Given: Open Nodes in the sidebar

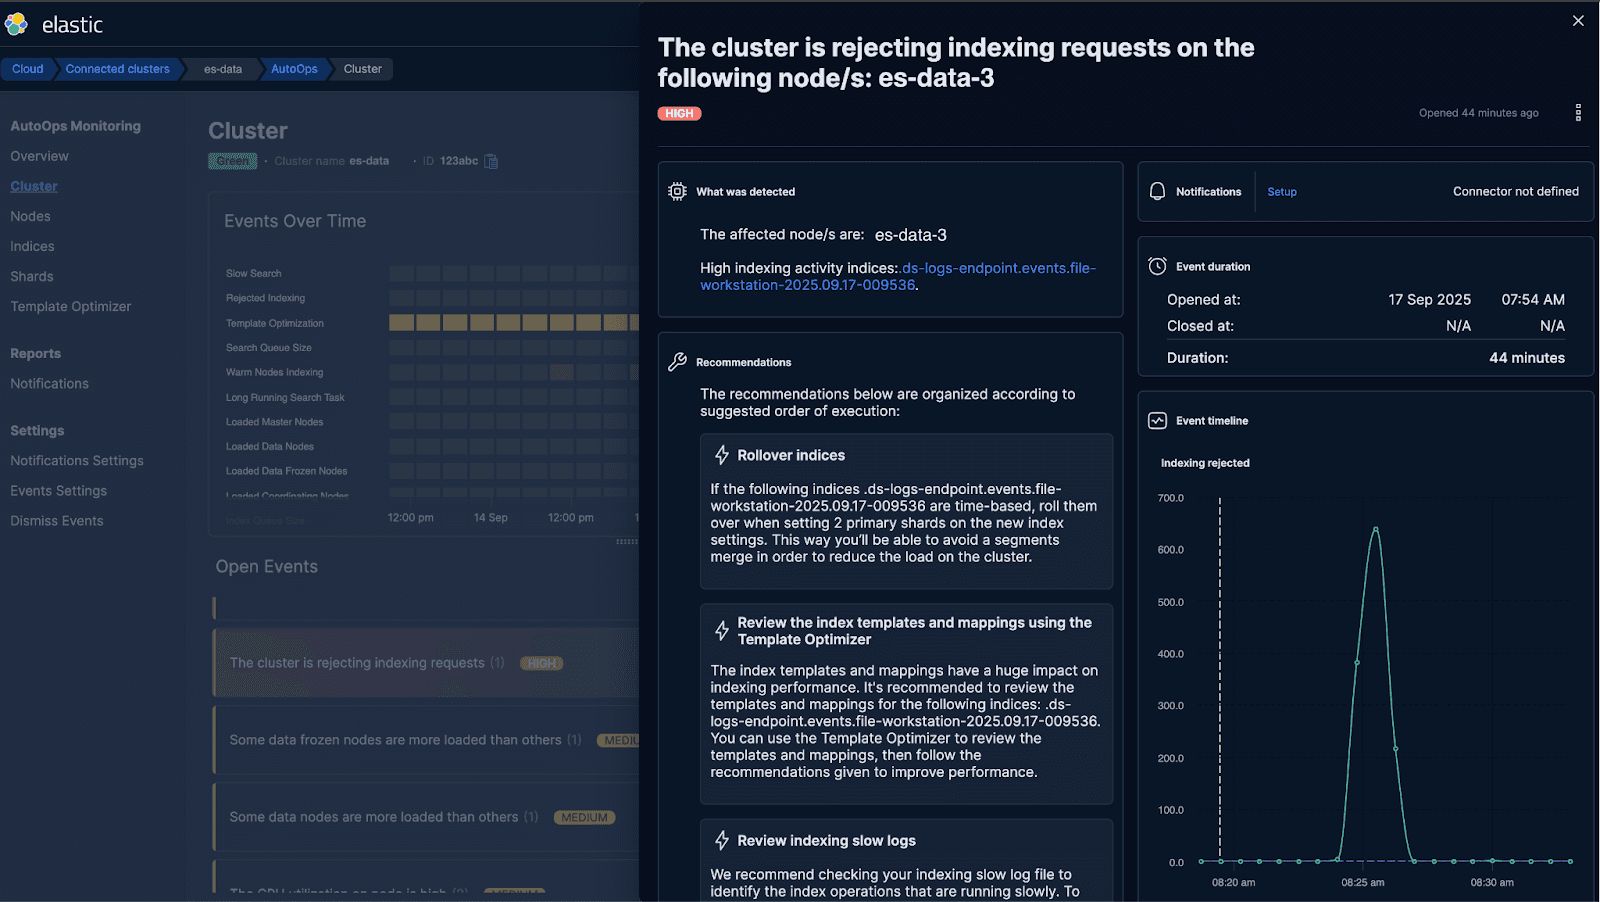Looking at the screenshot, I should pyautogui.click(x=30, y=216).
